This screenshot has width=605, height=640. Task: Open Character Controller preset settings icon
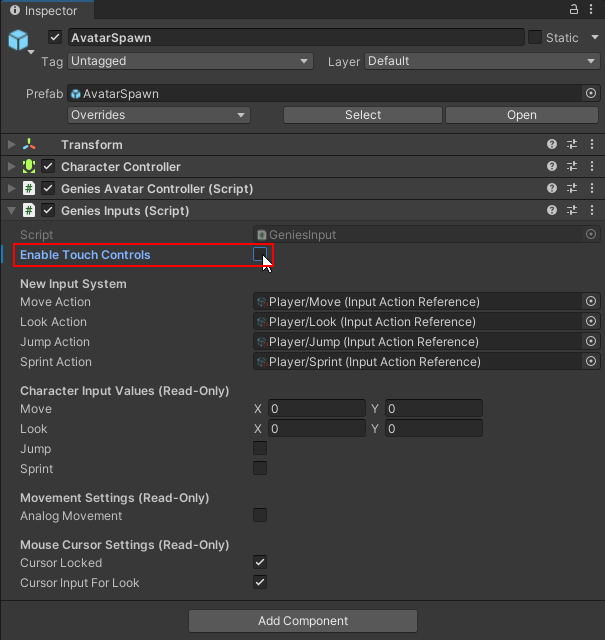click(572, 167)
